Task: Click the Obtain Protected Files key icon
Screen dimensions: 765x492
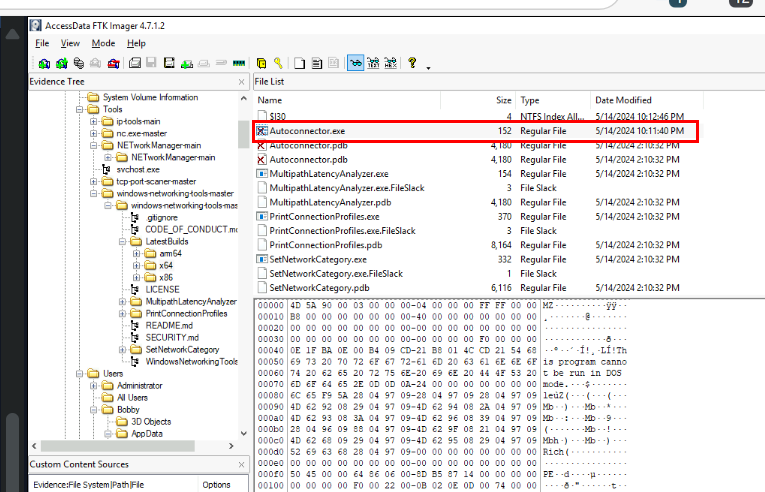Action: point(279,64)
